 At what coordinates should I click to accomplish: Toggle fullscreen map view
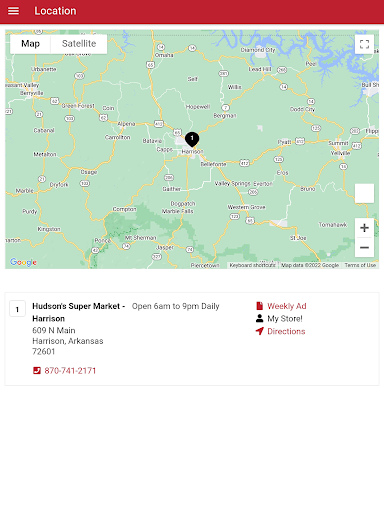[x=364, y=44]
